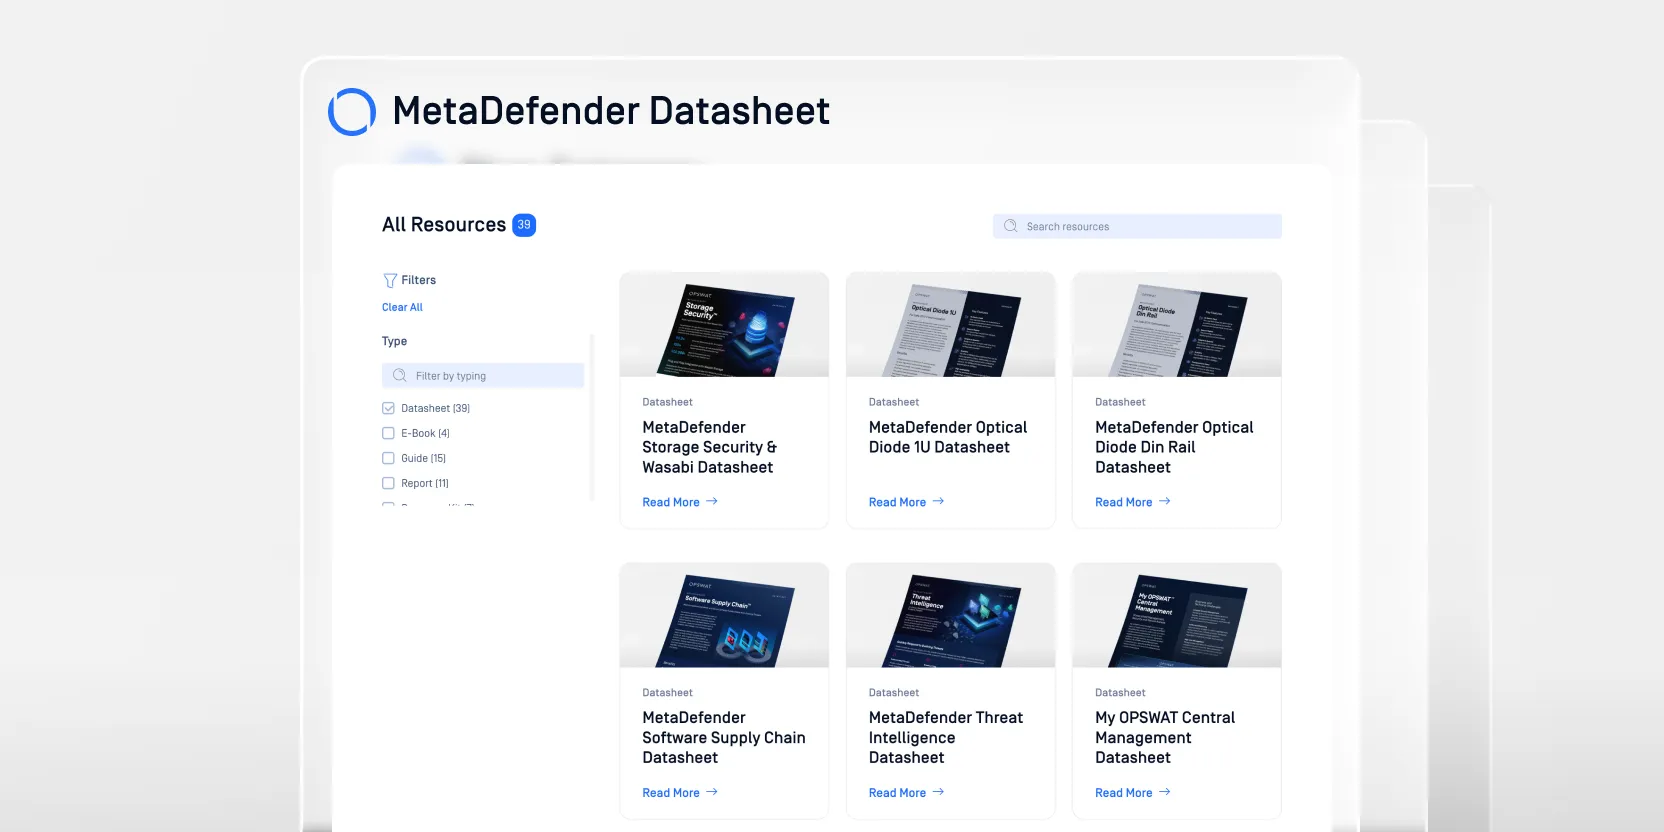Click the magnifier icon in Filter by typing

pos(400,376)
